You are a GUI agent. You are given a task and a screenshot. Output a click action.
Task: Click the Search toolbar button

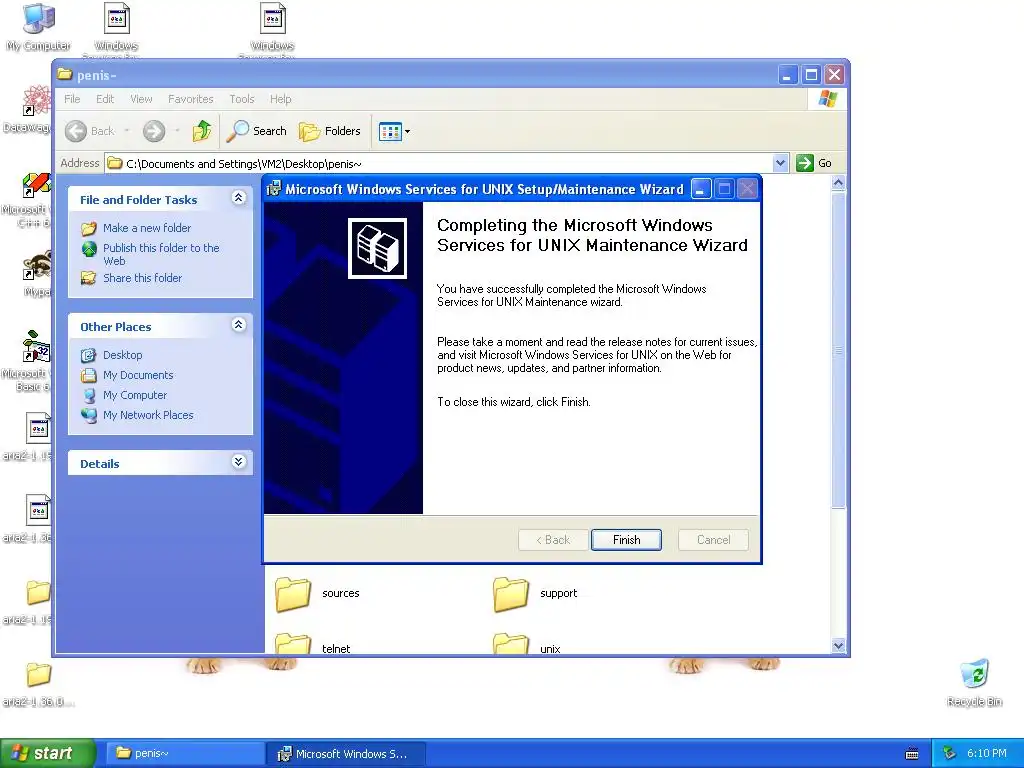(257, 131)
